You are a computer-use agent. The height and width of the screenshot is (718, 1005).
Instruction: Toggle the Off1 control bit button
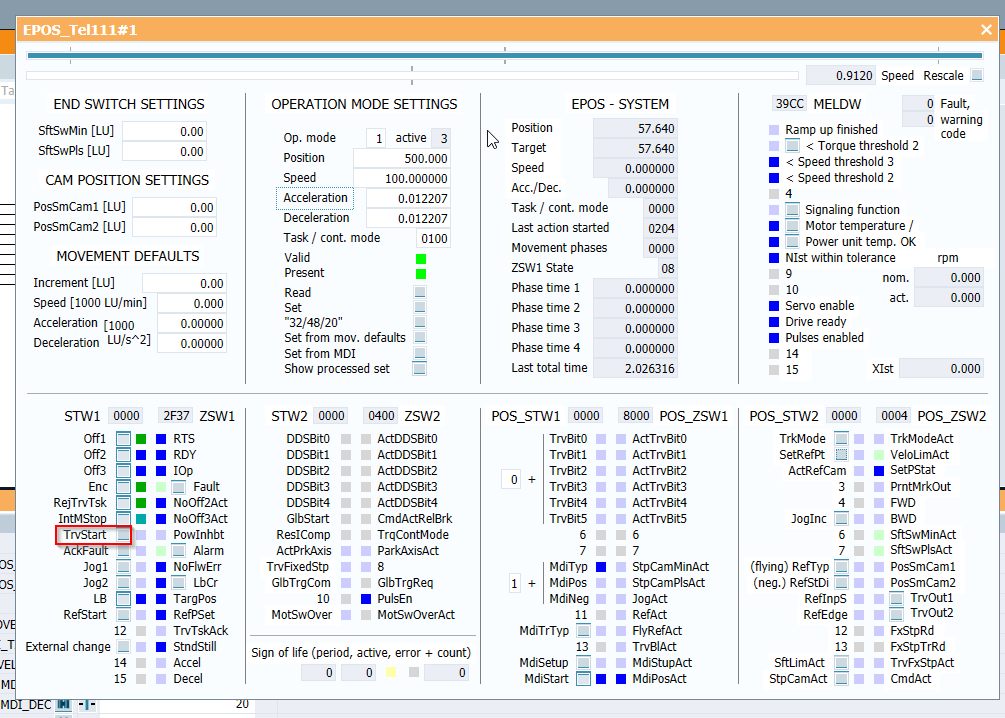(x=123, y=439)
